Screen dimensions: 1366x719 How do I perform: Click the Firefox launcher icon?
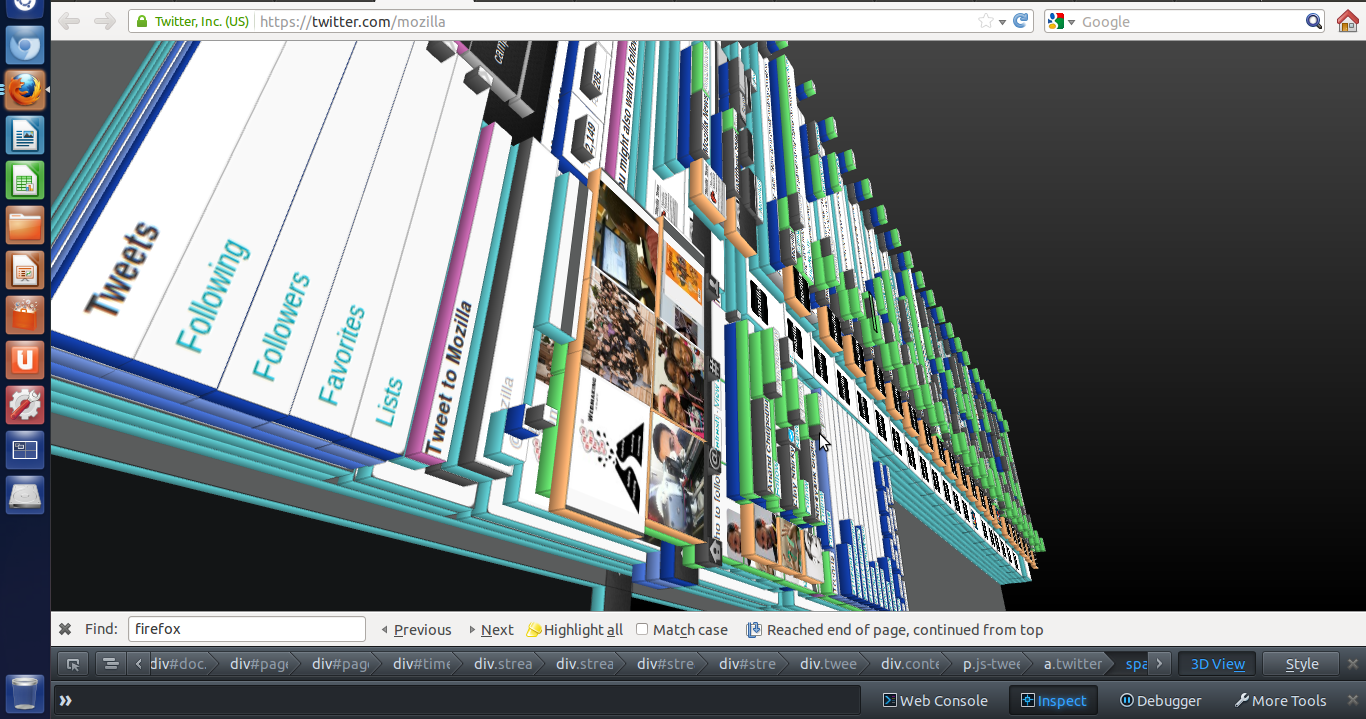(x=25, y=91)
